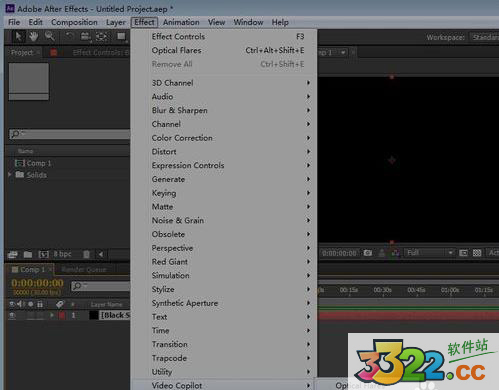Toggle the transparency grid icon in viewer

(x=477, y=253)
